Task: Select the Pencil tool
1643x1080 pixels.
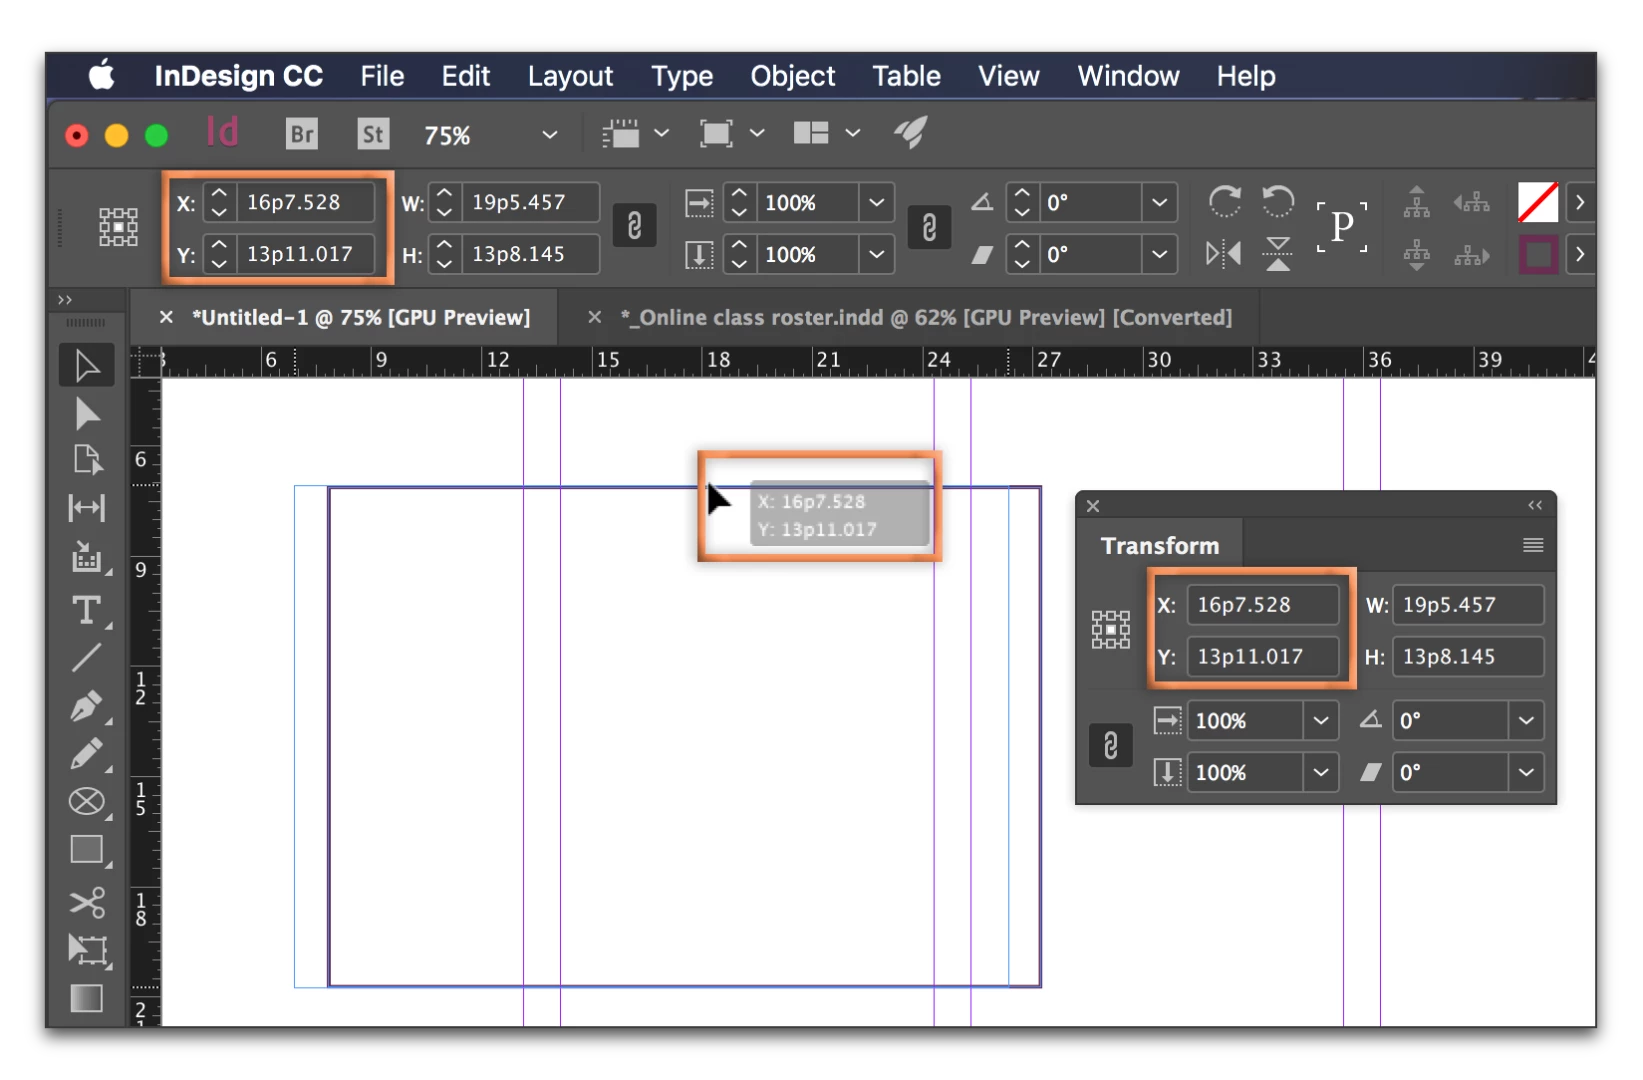Action: coord(87,754)
